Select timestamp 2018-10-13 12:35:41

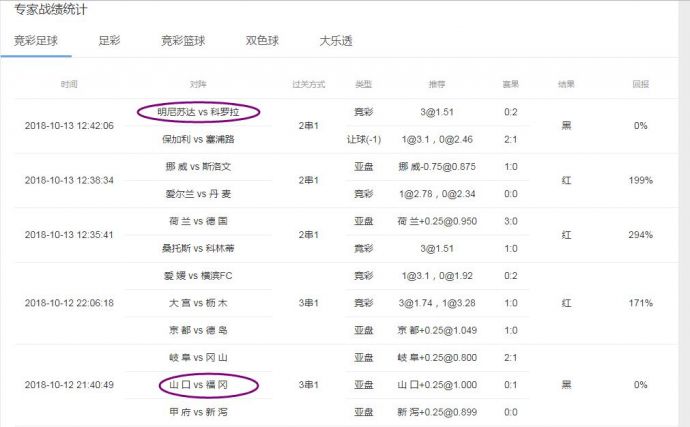pyautogui.click(x=69, y=235)
